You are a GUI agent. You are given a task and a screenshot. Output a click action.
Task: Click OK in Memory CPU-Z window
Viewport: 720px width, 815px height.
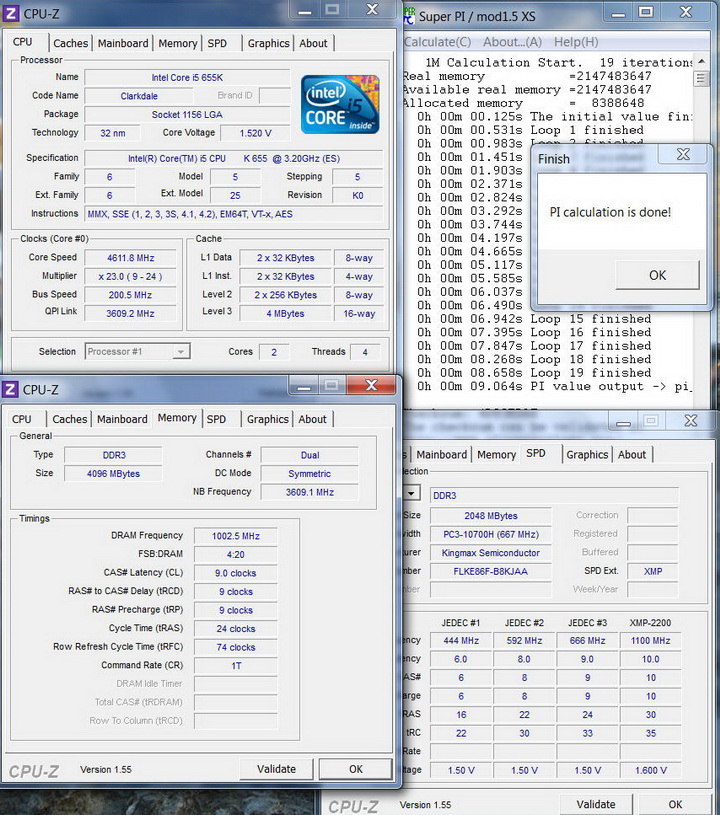[356, 769]
